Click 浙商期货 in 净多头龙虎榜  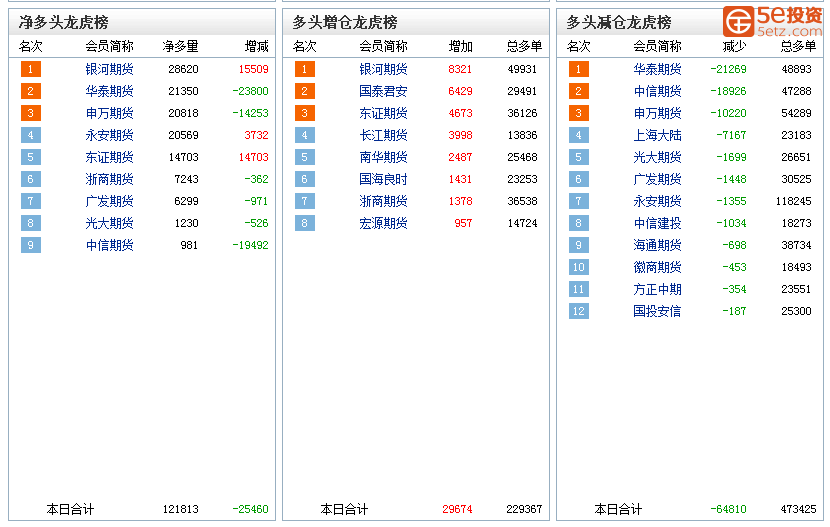pyautogui.click(x=110, y=179)
